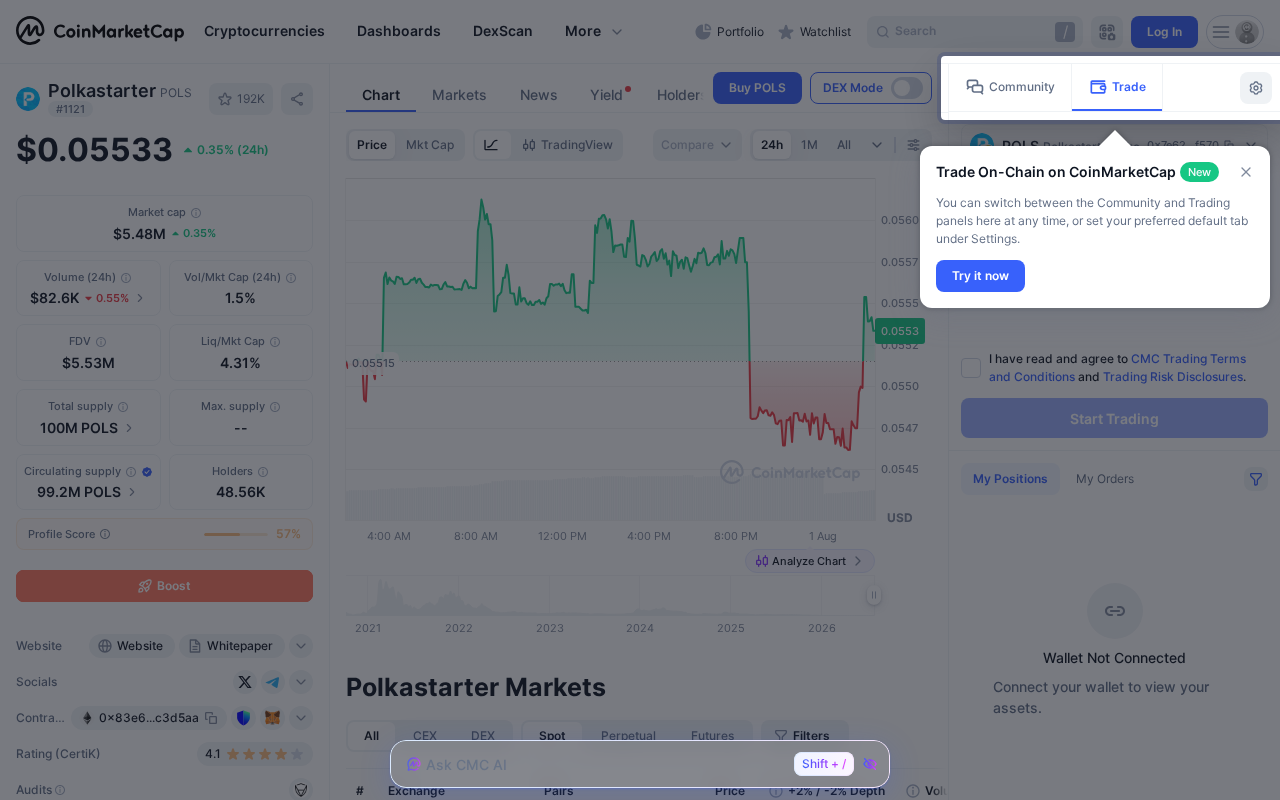Click the Profile Score info icon
Screen dimensions: 1280x800
click(x=105, y=535)
